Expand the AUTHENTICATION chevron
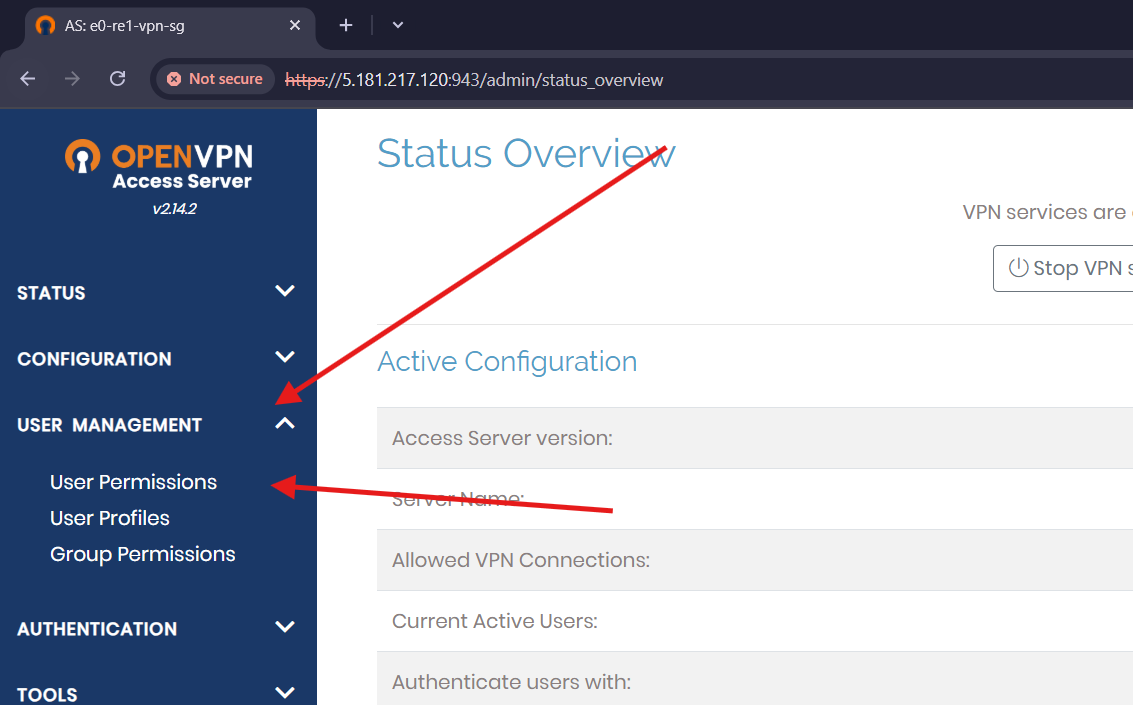 point(285,627)
